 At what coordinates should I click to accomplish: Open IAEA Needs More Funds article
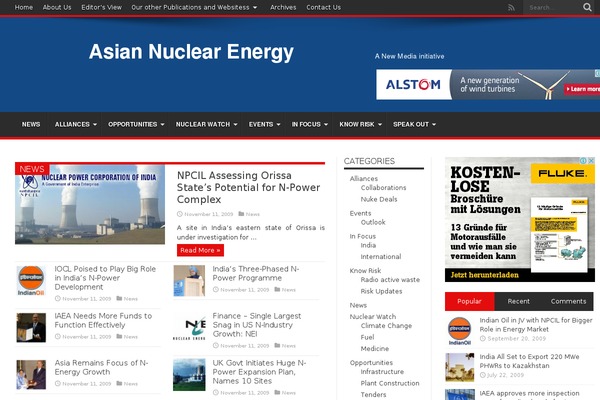click(103, 320)
